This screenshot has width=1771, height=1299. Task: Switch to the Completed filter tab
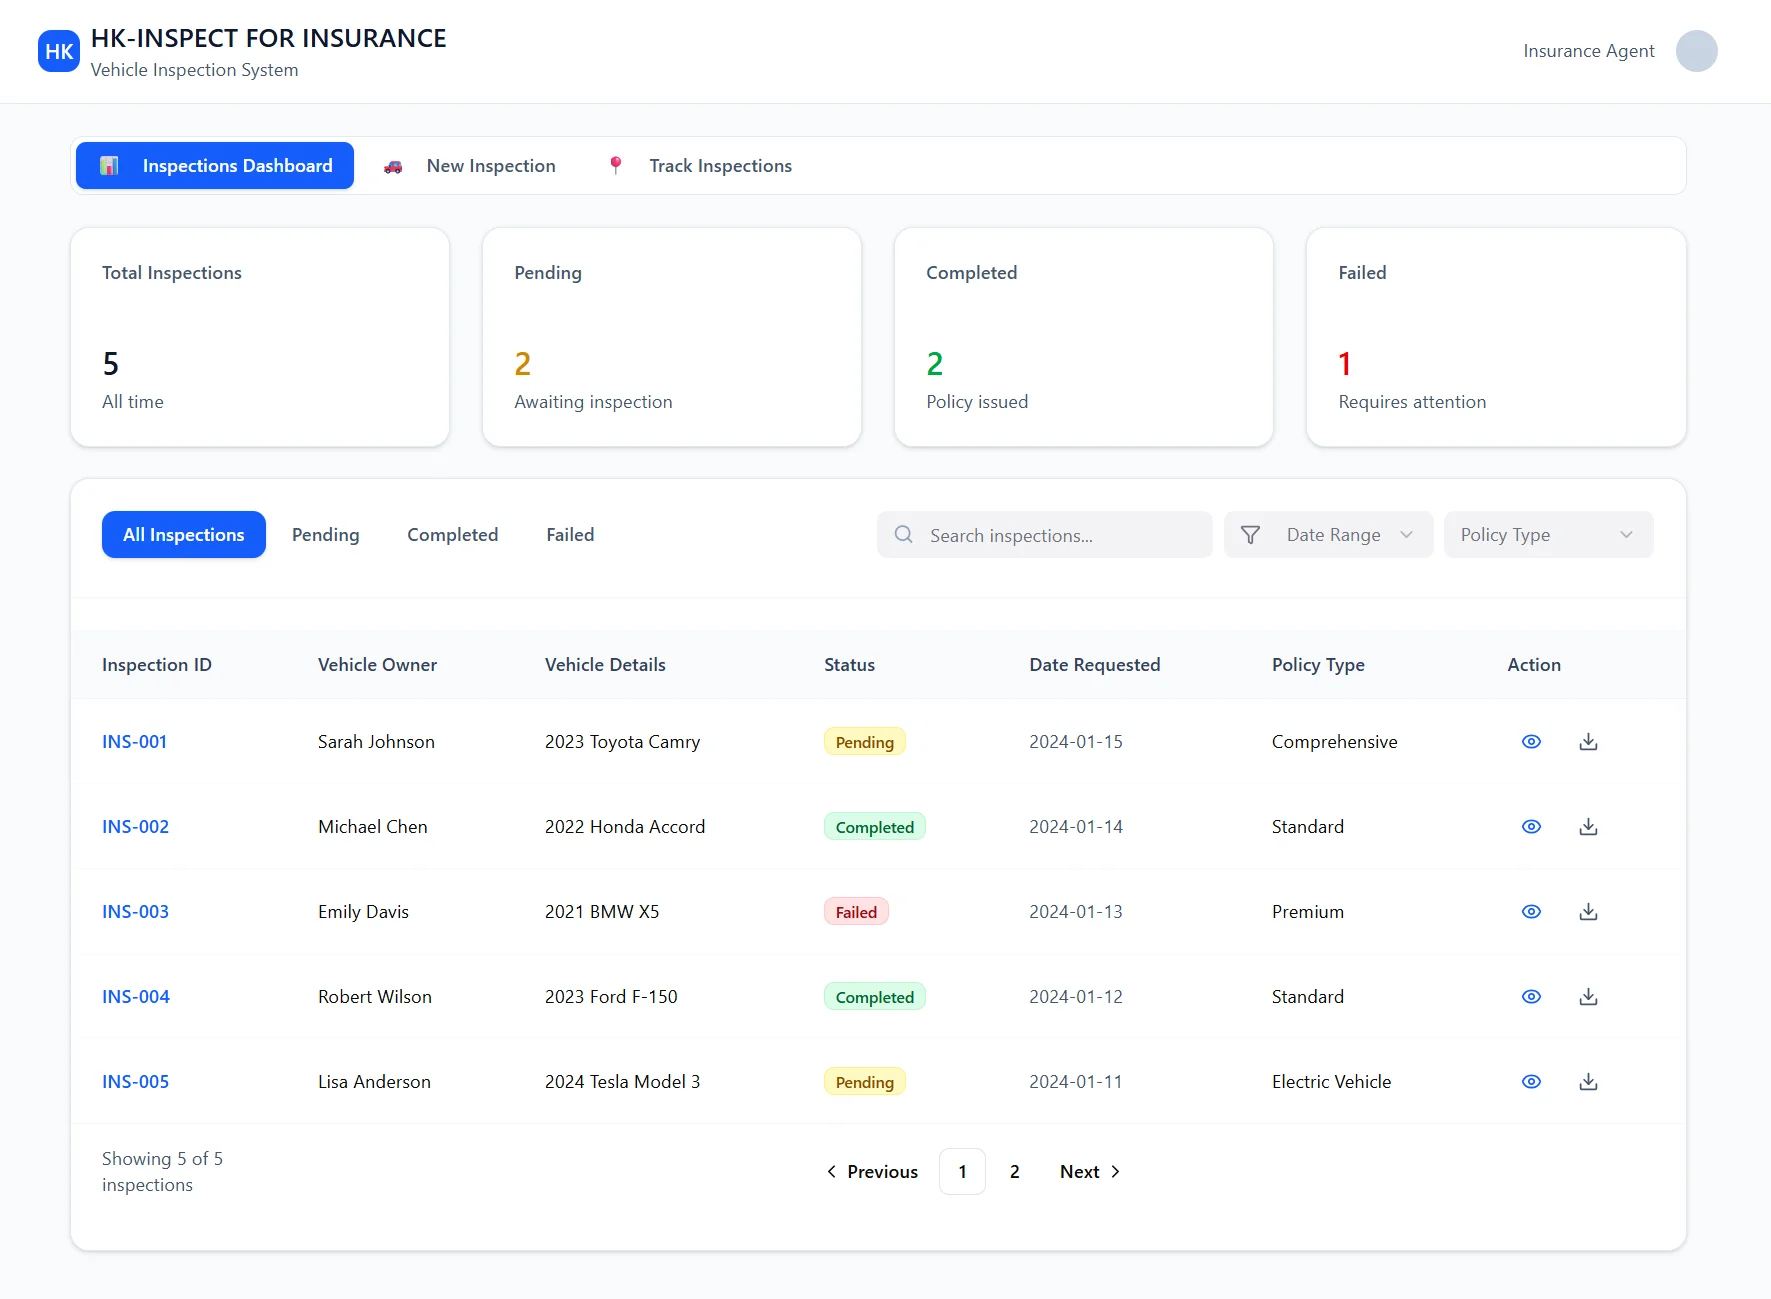pyautogui.click(x=452, y=534)
